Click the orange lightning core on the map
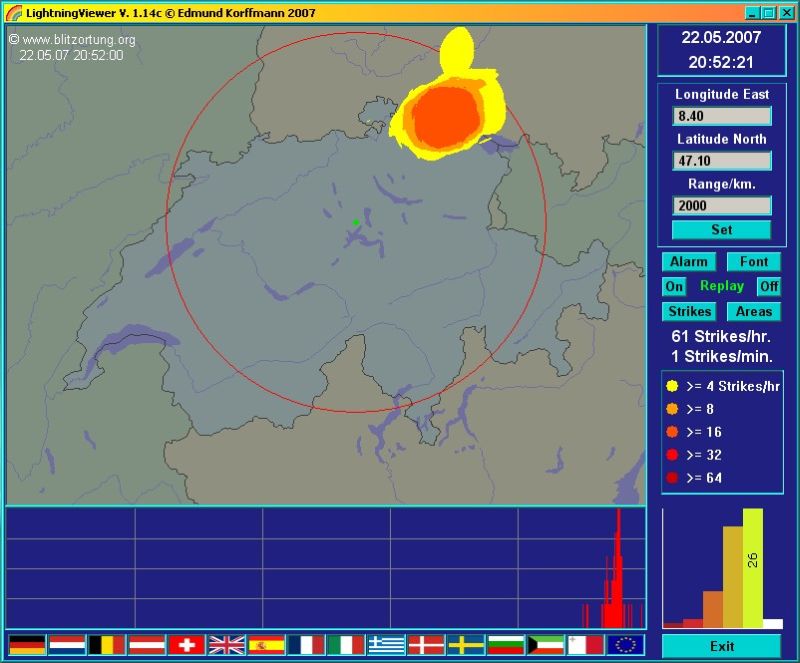The width and height of the screenshot is (800, 663). coord(446,118)
